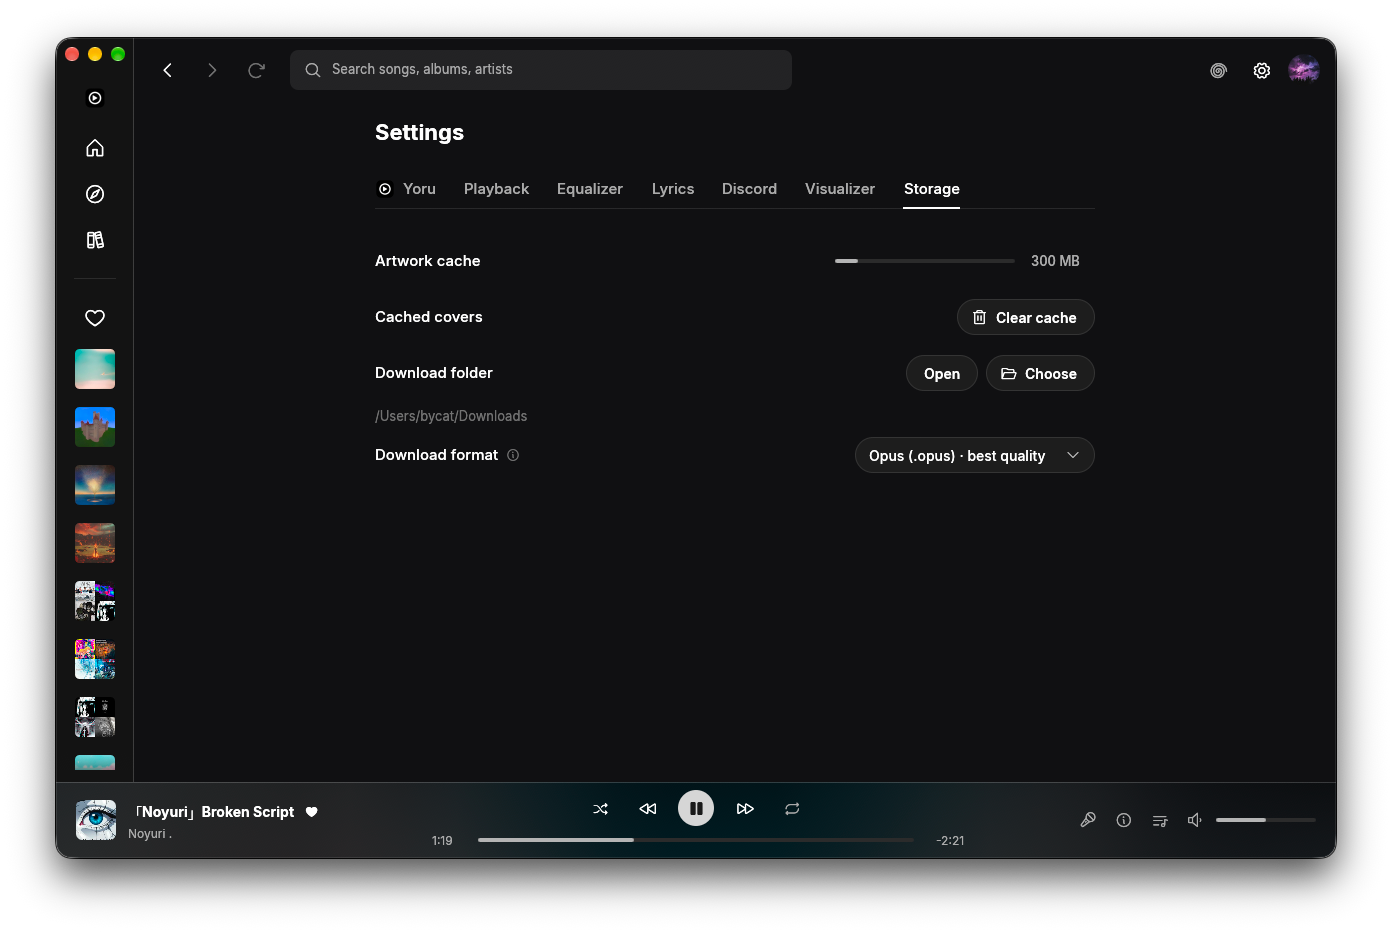Show lyrics with the microphone icon

click(1088, 820)
